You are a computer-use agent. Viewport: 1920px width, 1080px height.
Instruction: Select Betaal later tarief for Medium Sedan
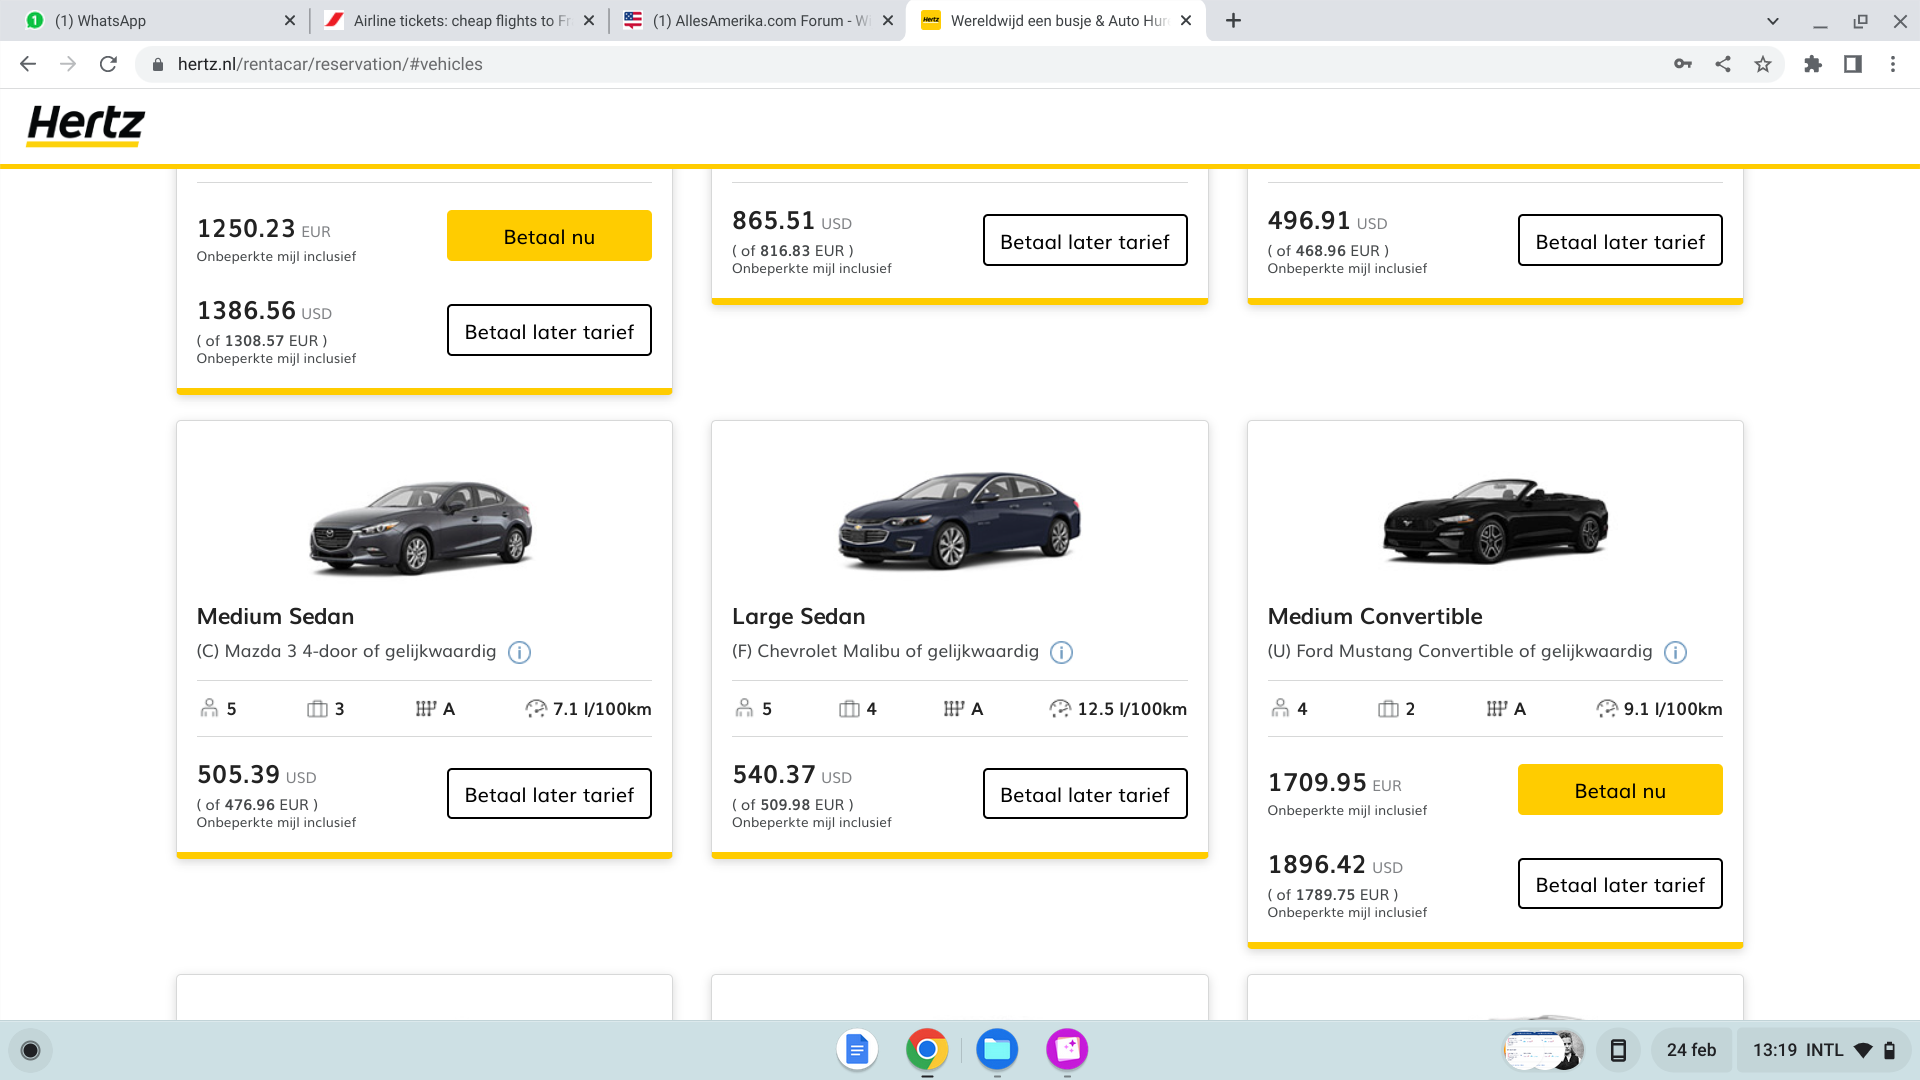pos(549,794)
